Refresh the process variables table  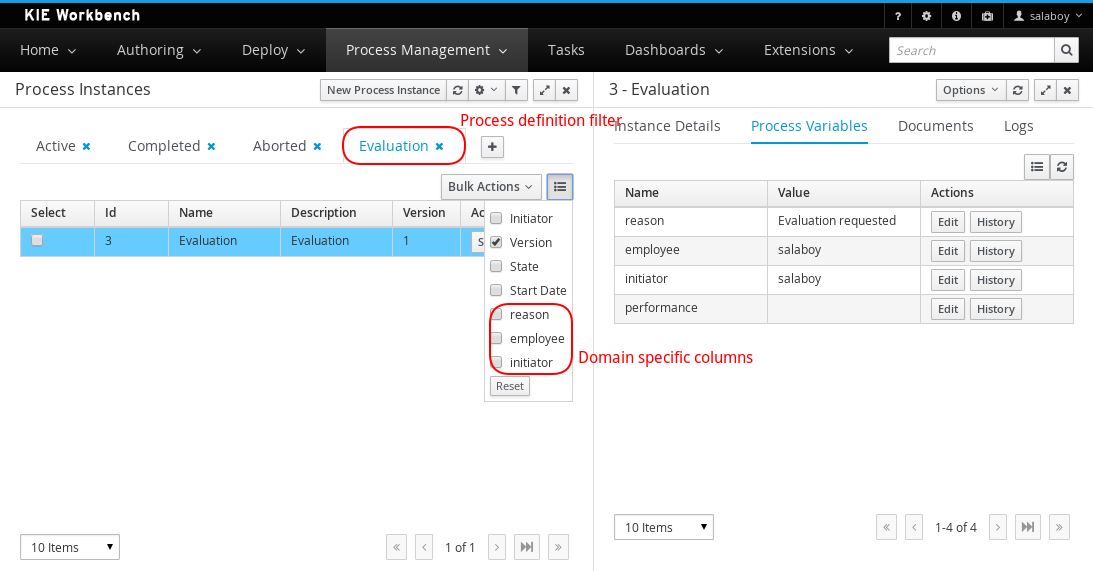pos(1061,167)
